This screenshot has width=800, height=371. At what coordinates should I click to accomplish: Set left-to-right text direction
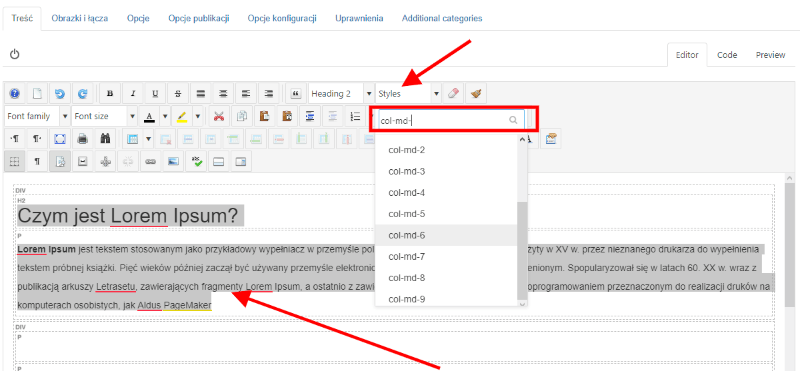[14, 139]
